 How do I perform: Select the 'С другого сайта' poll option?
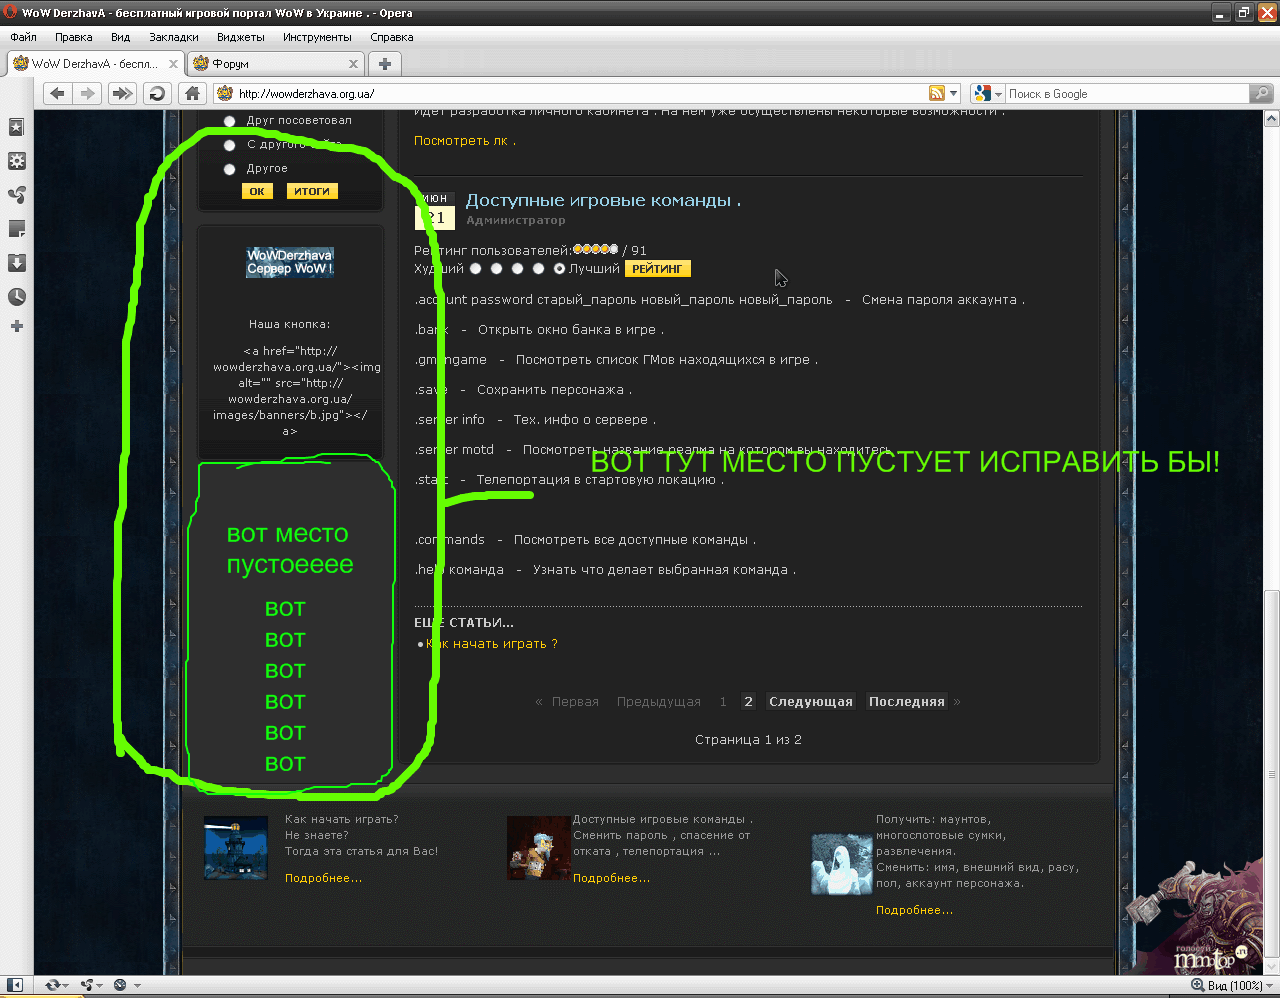point(229,145)
